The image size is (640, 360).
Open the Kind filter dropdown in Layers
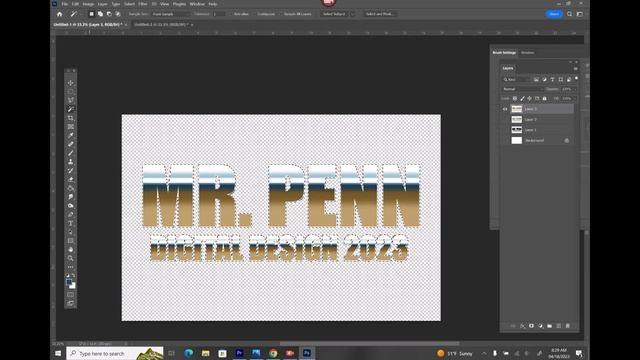tap(516, 80)
